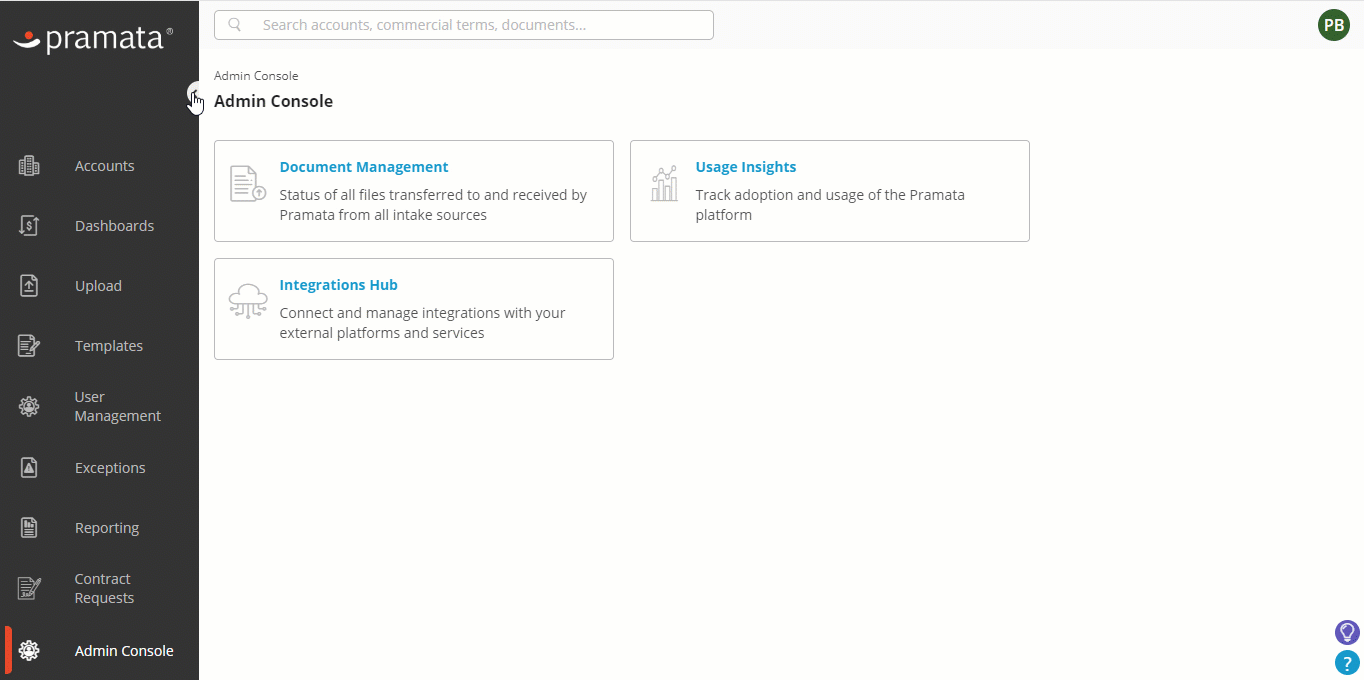
Task: Open the PB user profile avatar
Action: [1334, 25]
